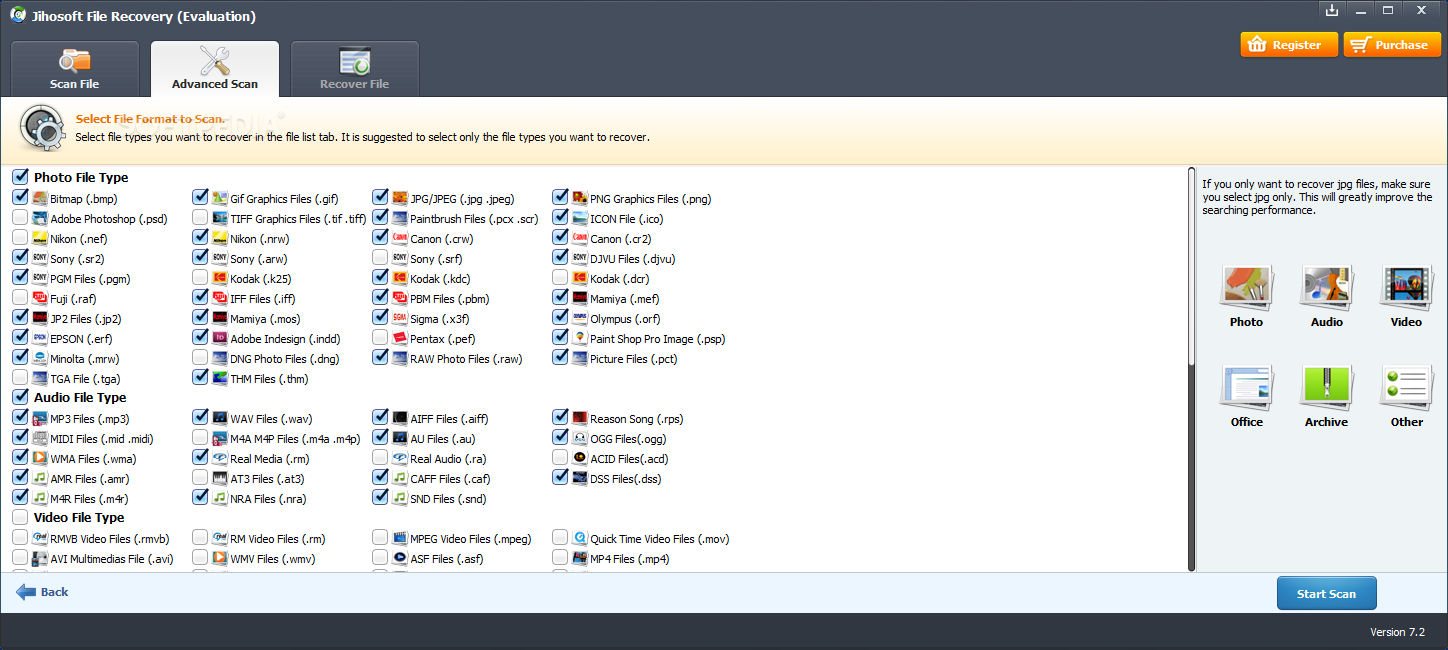Screen dimensions: 1448x650
Task: Toggle the Photo File Type checkbox
Action: point(20,177)
